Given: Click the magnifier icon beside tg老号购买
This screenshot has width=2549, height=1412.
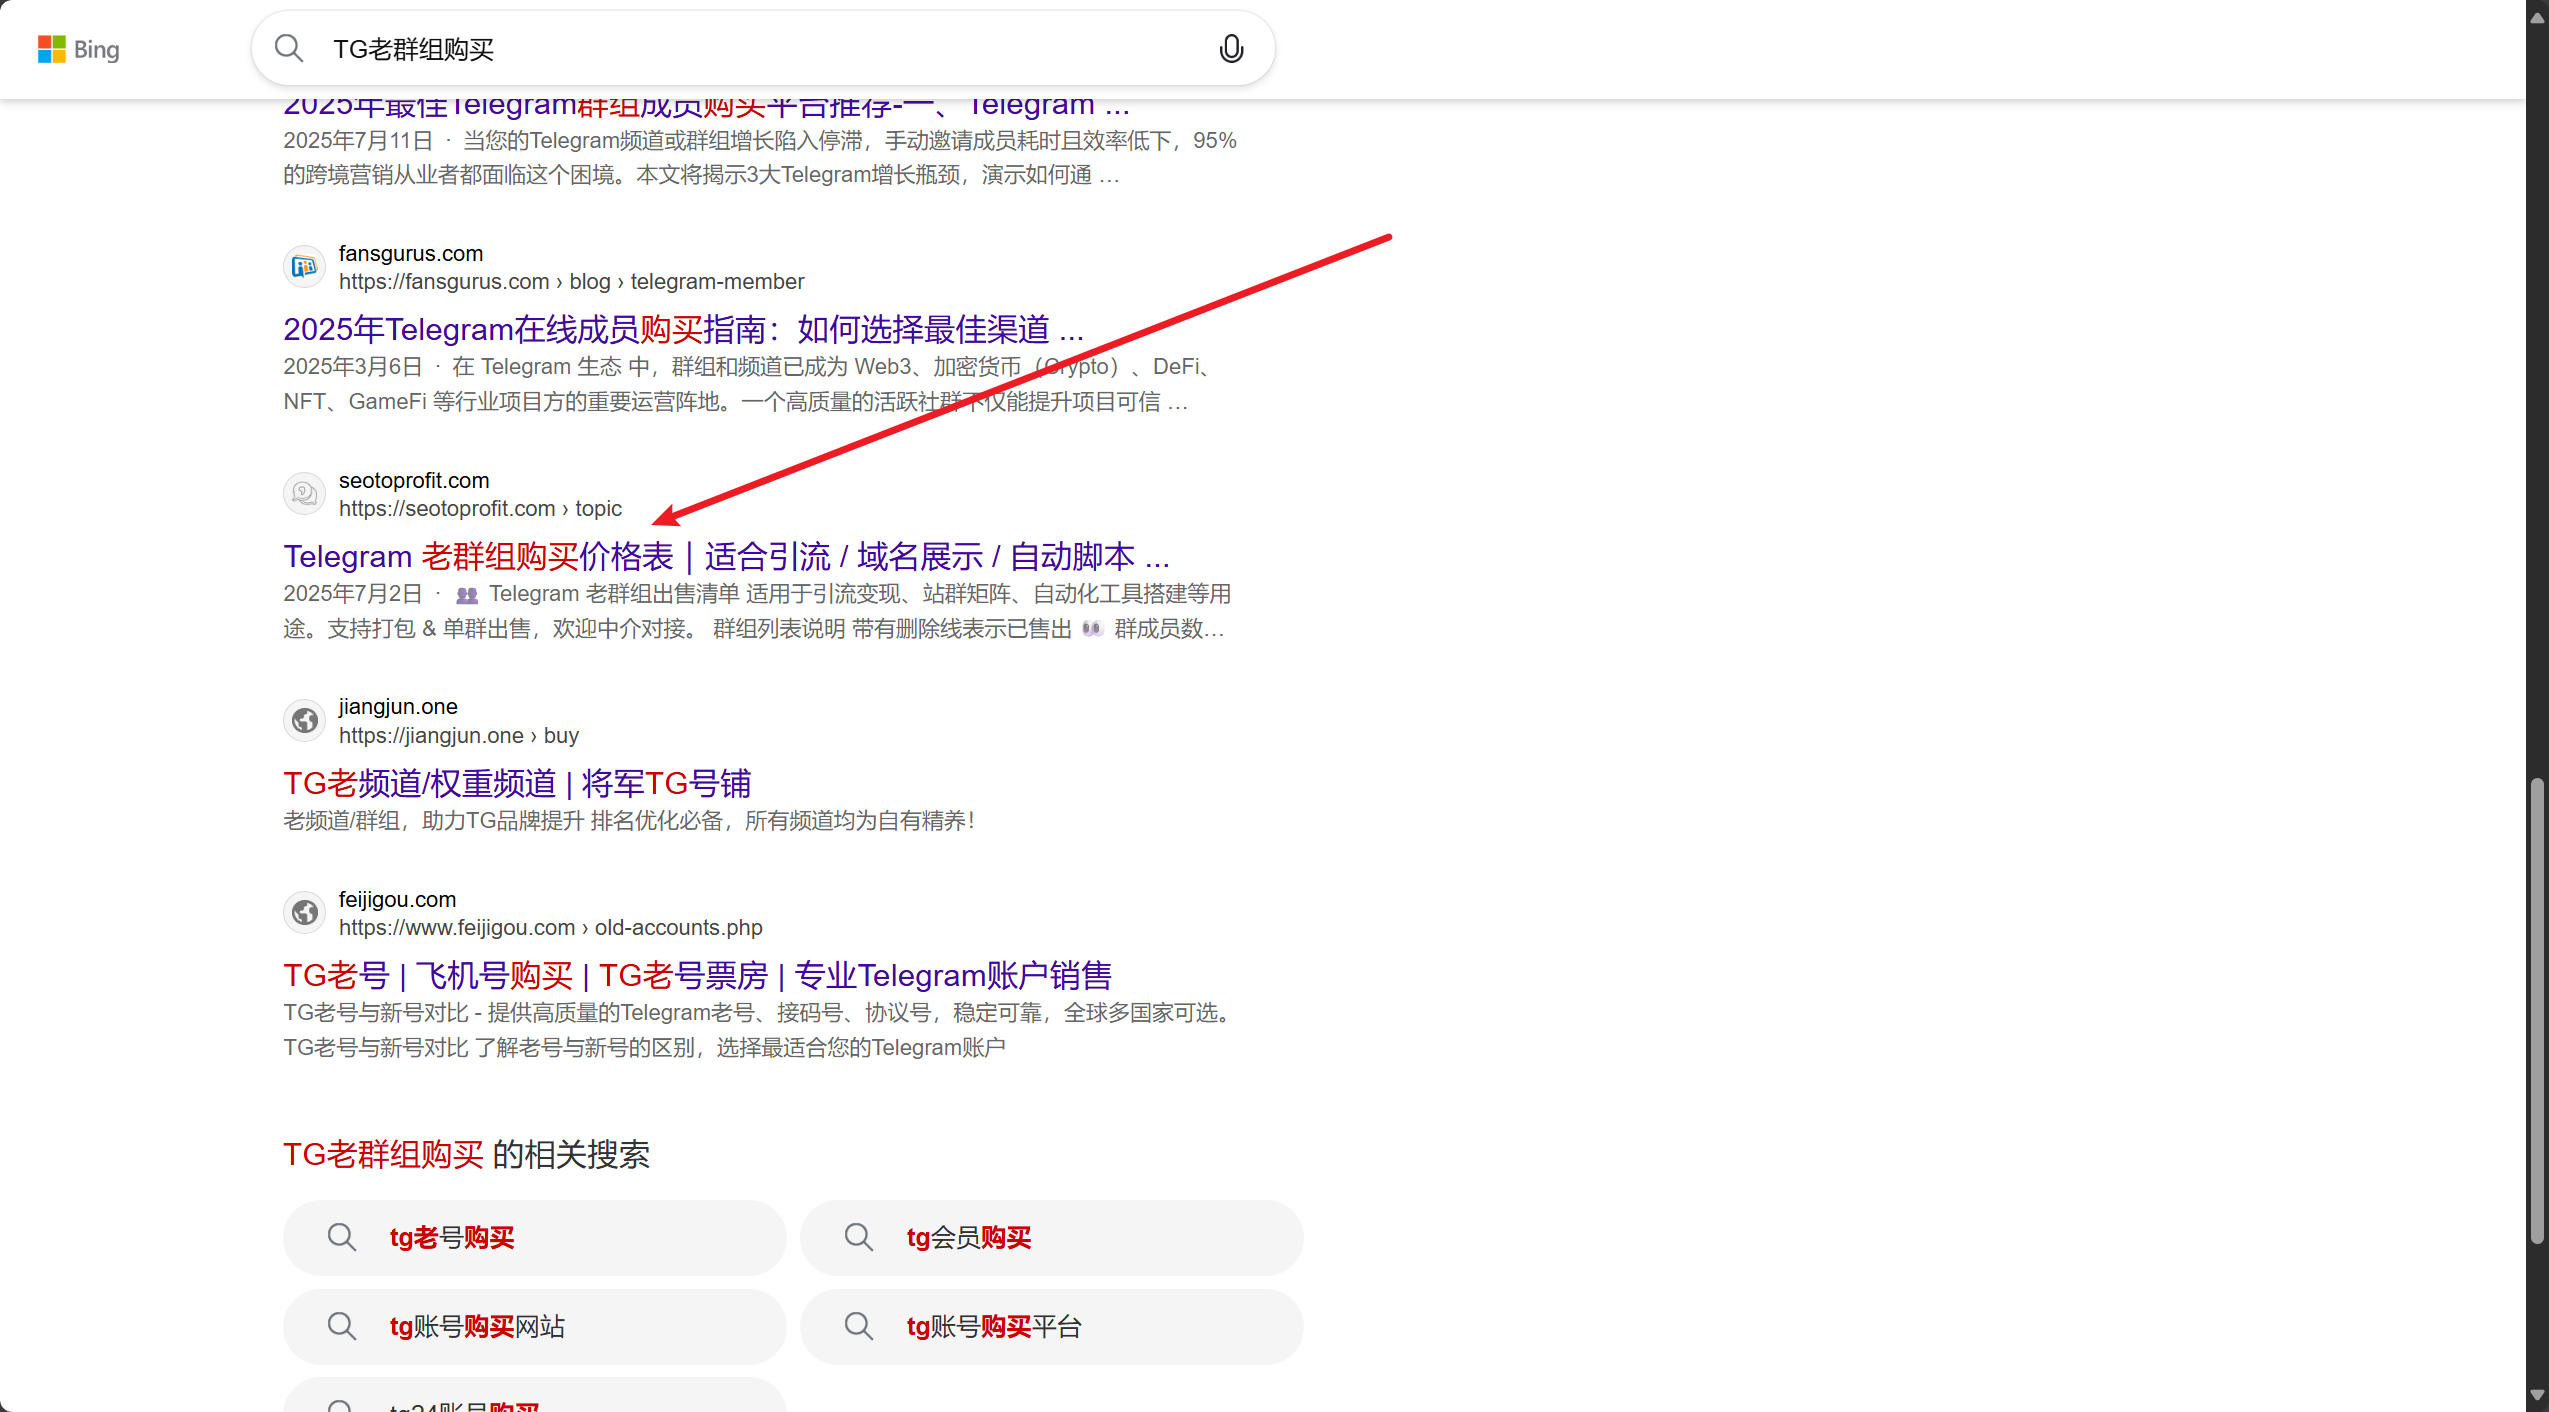Looking at the screenshot, I should click(x=342, y=1238).
